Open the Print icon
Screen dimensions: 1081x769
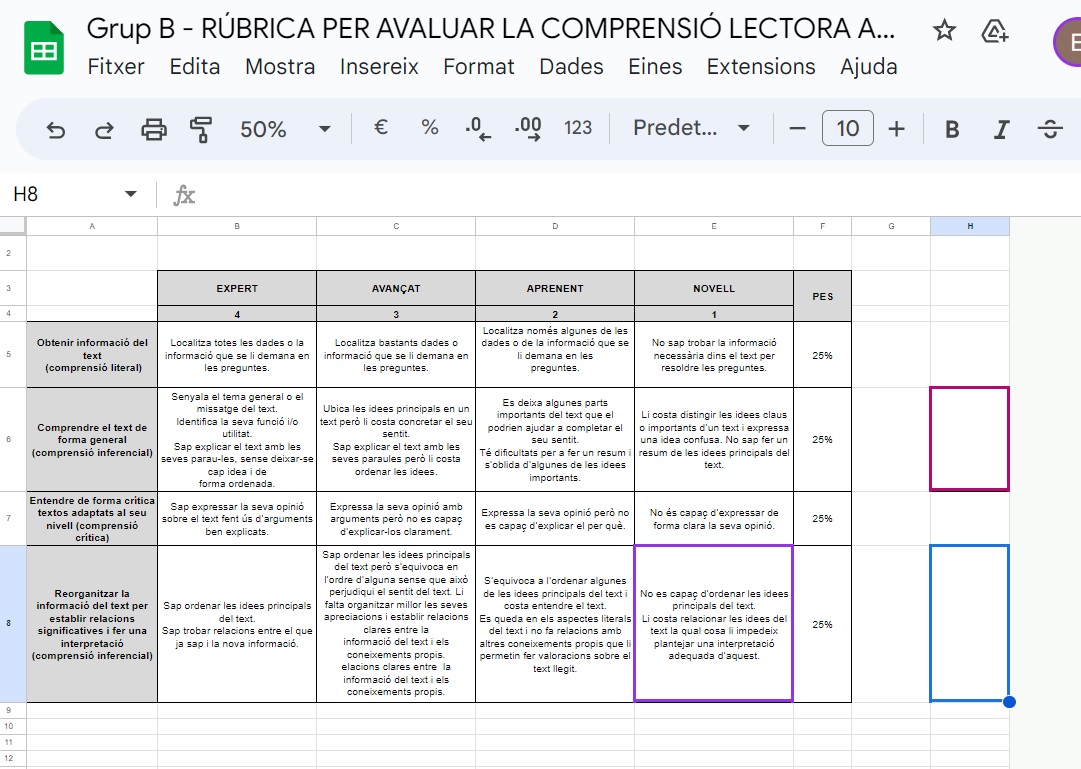[x=155, y=128]
